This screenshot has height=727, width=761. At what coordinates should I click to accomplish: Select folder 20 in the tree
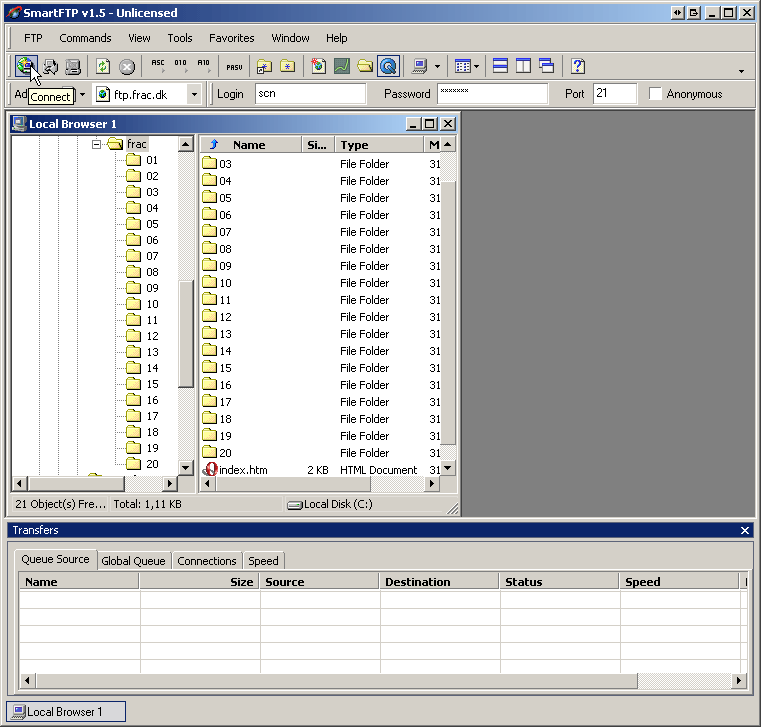tap(142, 464)
